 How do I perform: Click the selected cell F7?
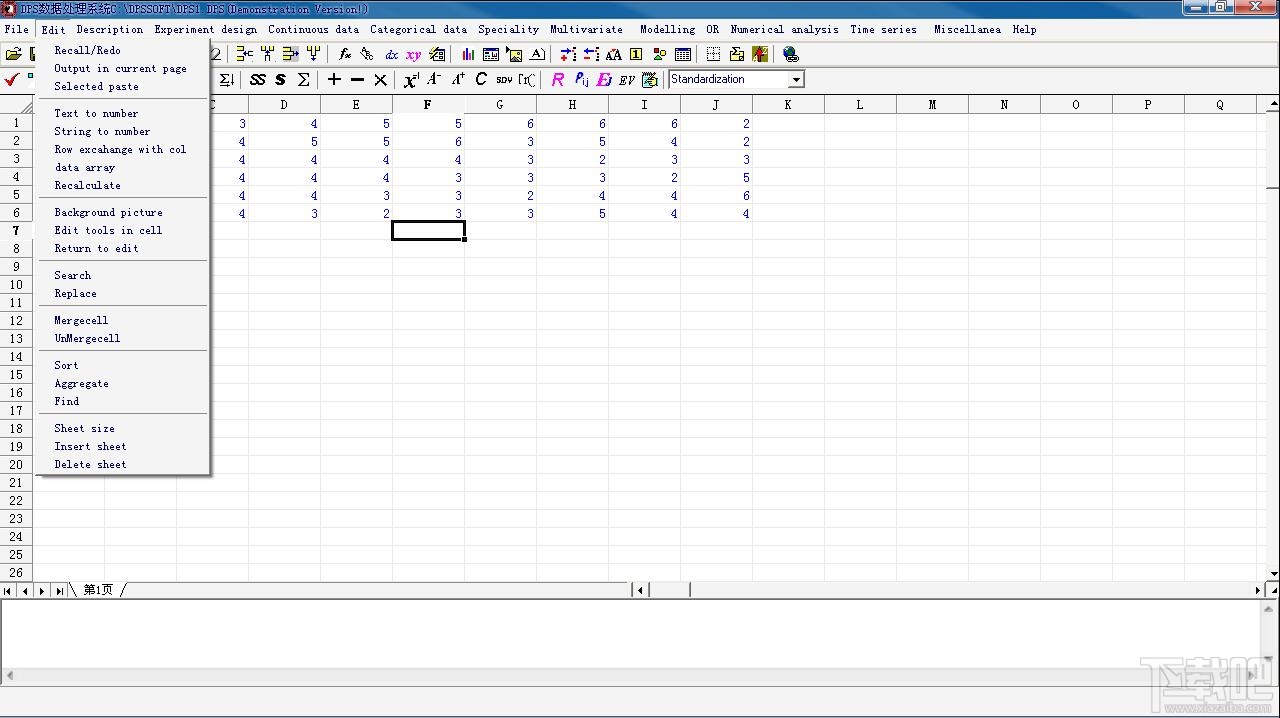(428, 231)
